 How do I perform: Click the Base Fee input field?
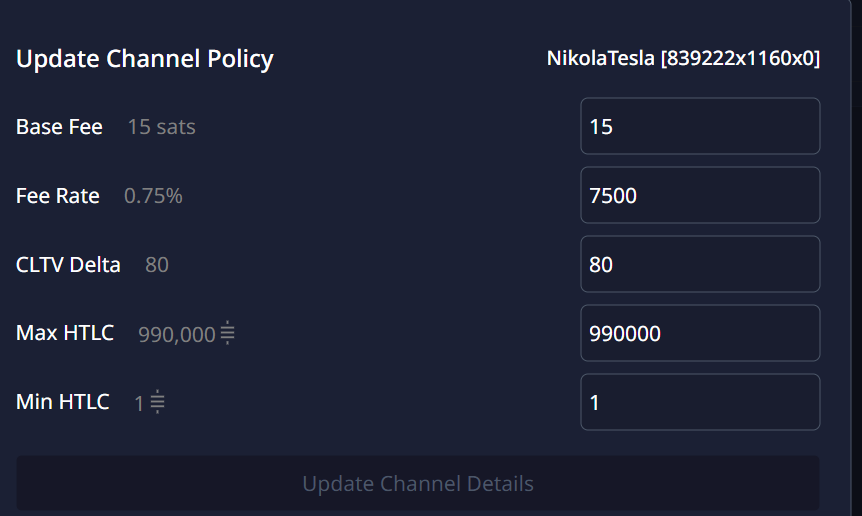click(x=700, y=126)
